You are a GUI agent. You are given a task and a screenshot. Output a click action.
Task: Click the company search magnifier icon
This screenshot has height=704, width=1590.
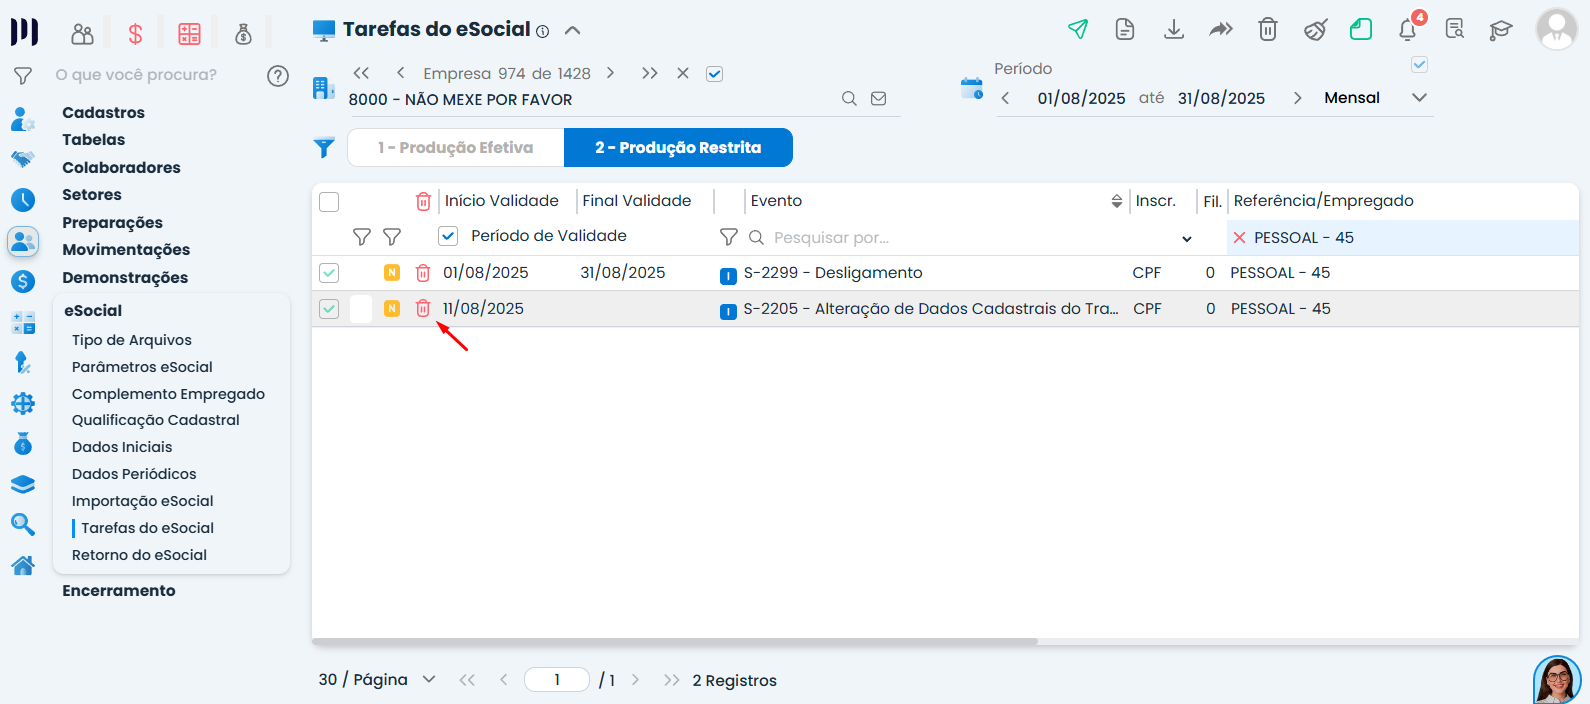(849, 98)
